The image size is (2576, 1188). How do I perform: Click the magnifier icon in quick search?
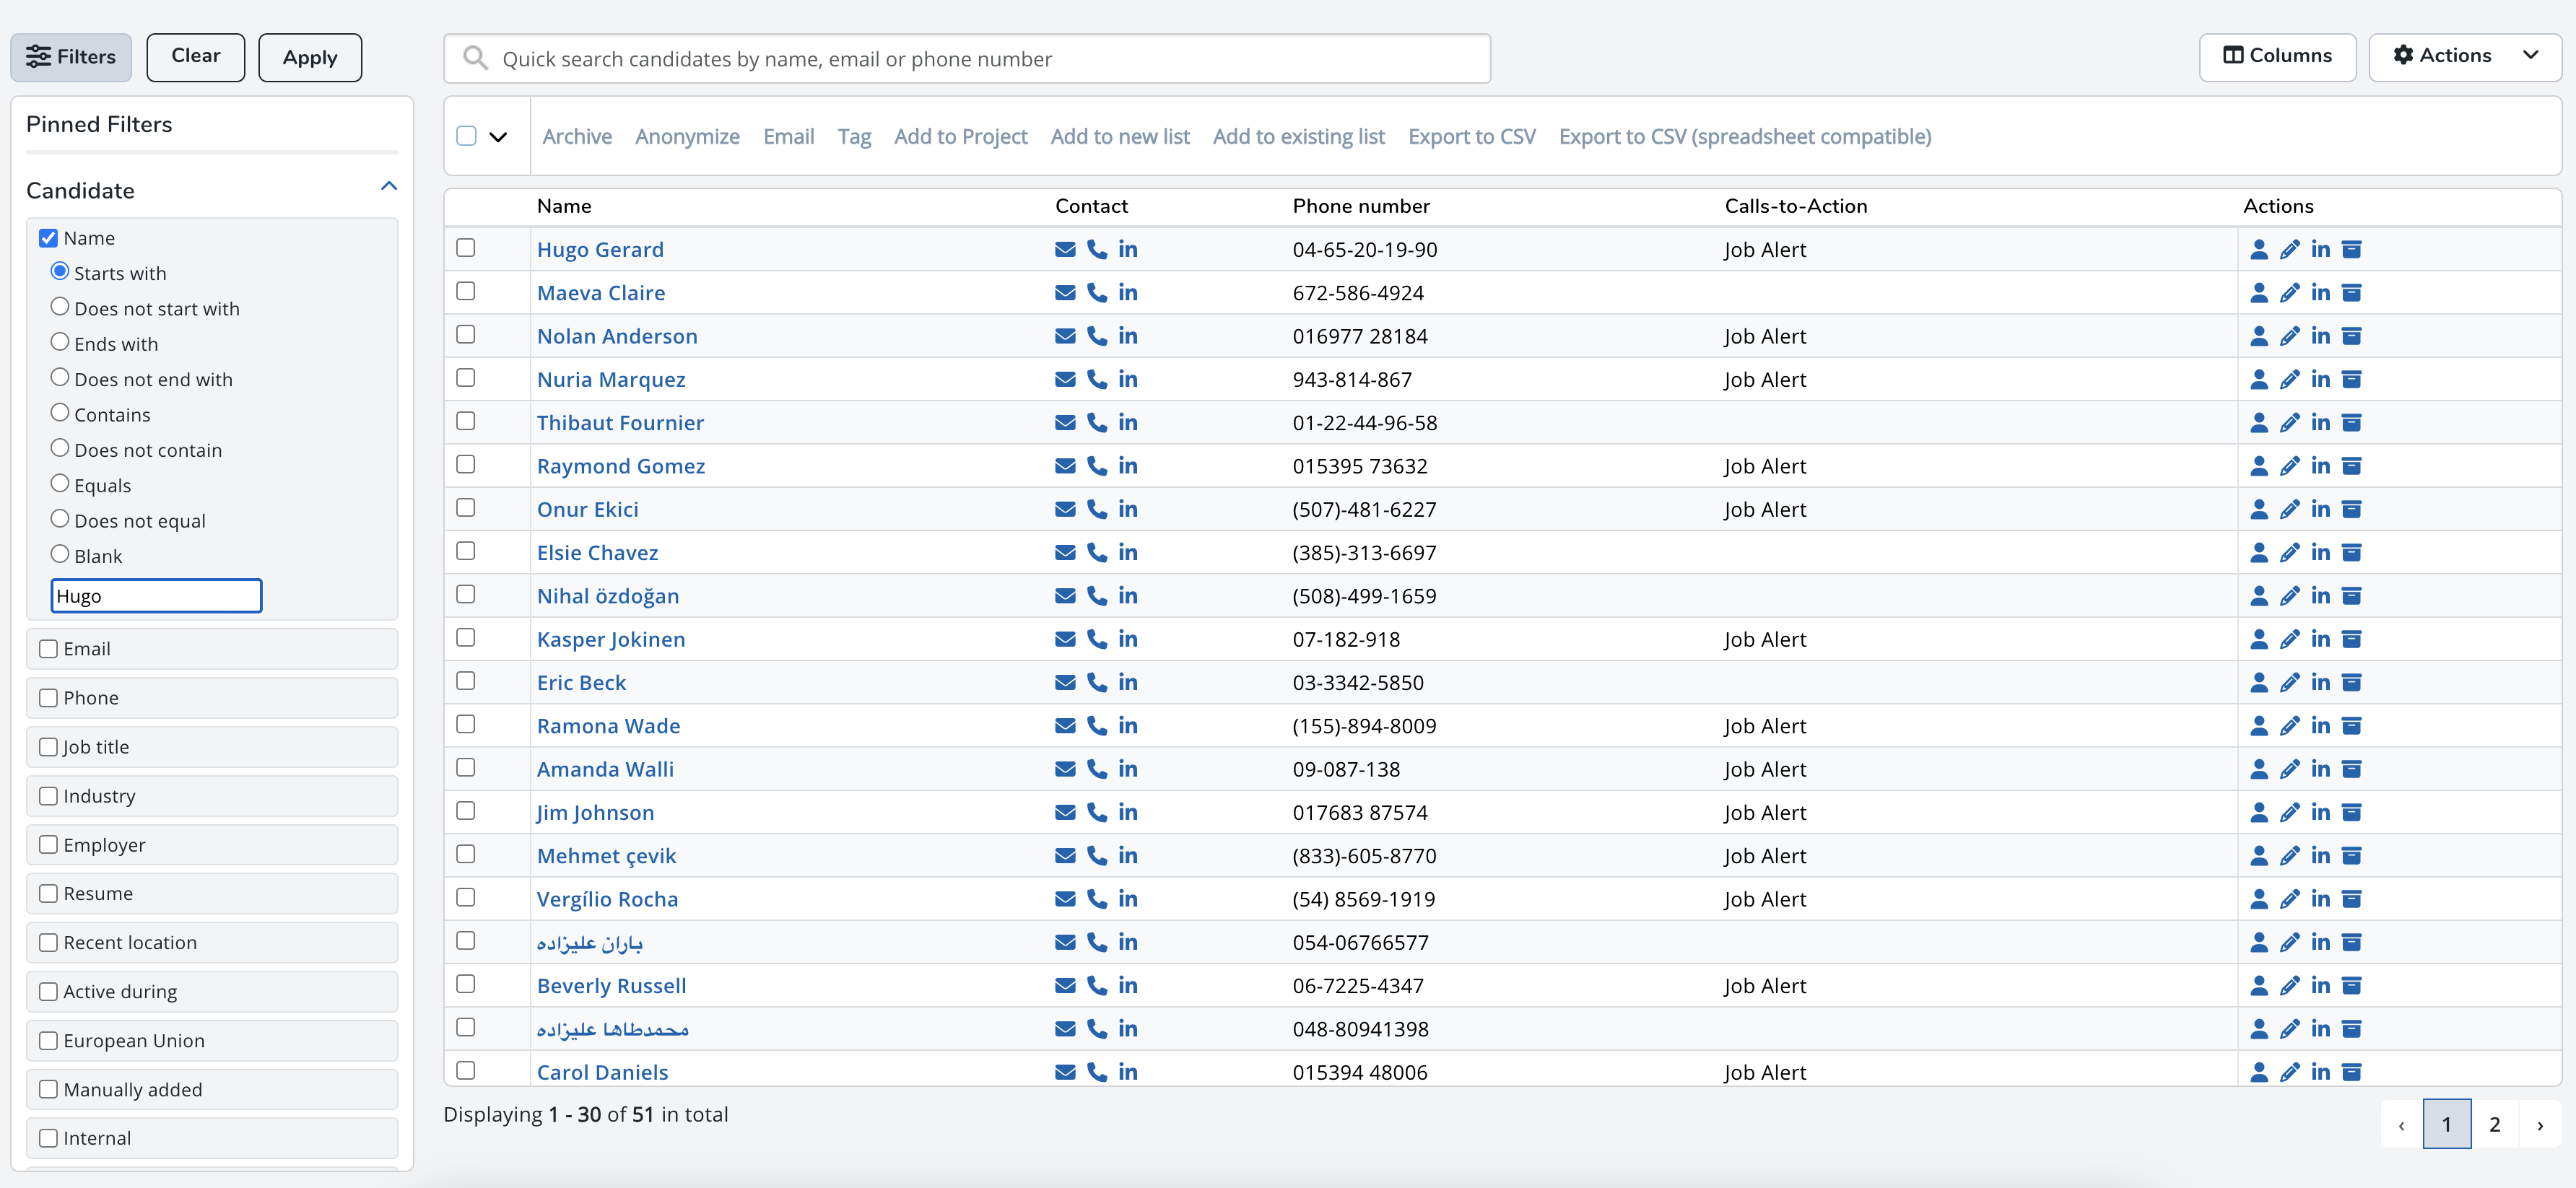[x=476, y=59]
